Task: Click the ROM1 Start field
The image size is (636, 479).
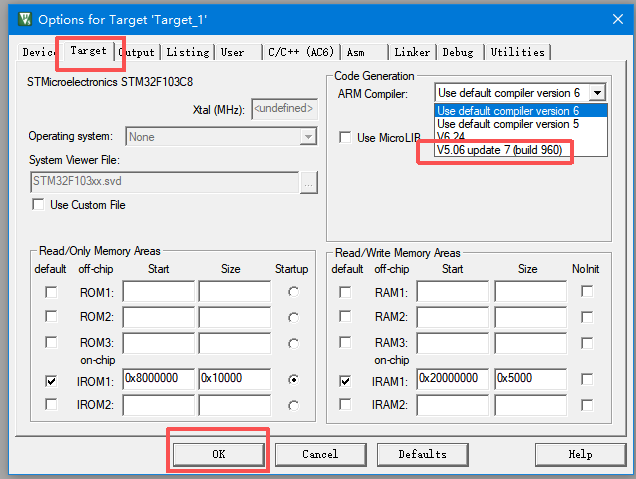Action: click(x=159, y=291)
